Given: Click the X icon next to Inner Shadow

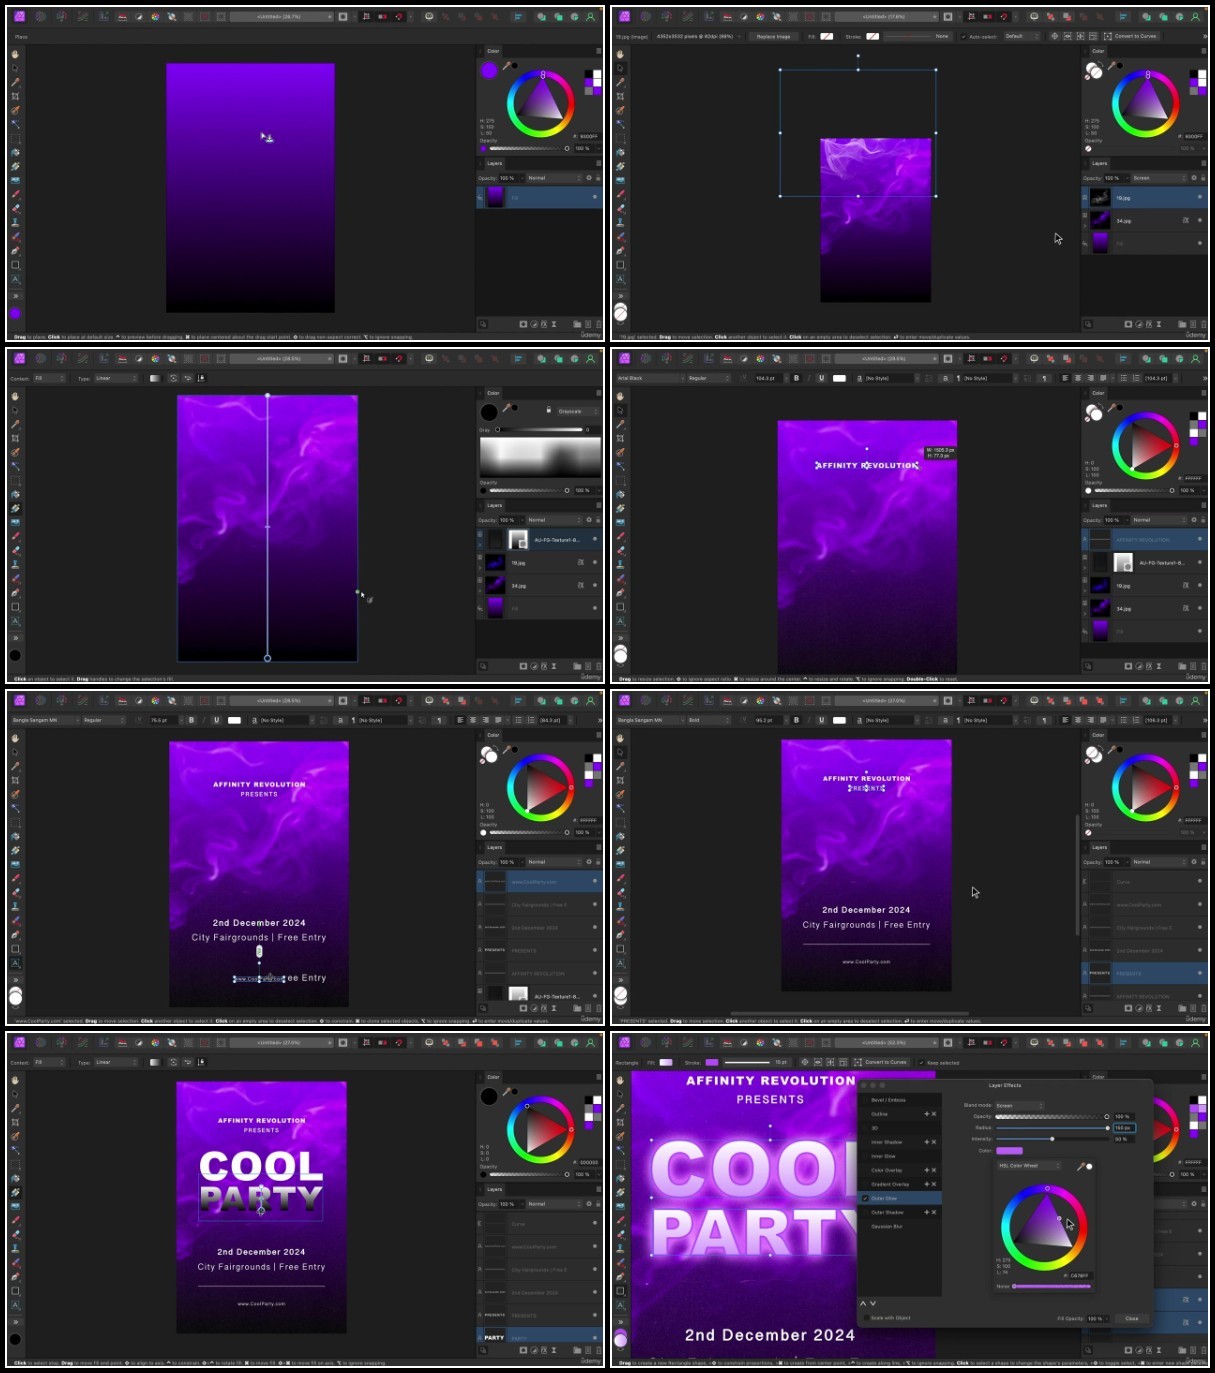Looking at the screenshot, I should pos(934,1142).
